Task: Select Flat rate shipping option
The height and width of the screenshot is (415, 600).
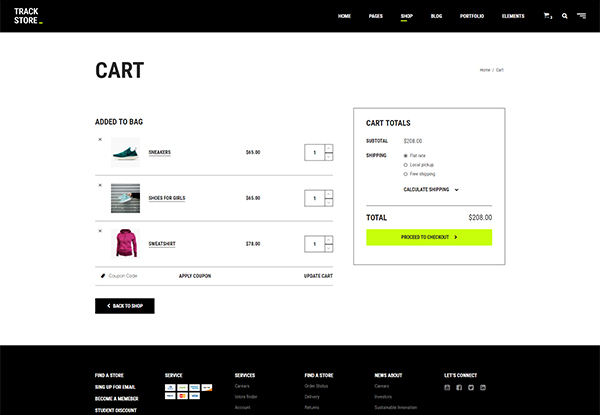Action: click(405, 156)
